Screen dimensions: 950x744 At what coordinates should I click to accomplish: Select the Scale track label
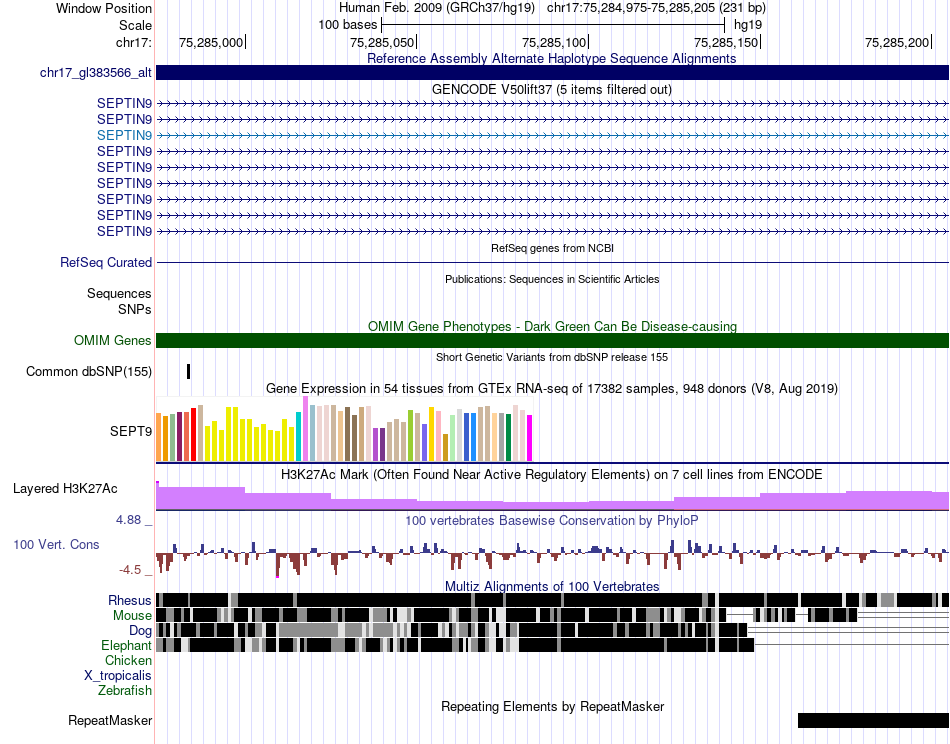(135, 25)
